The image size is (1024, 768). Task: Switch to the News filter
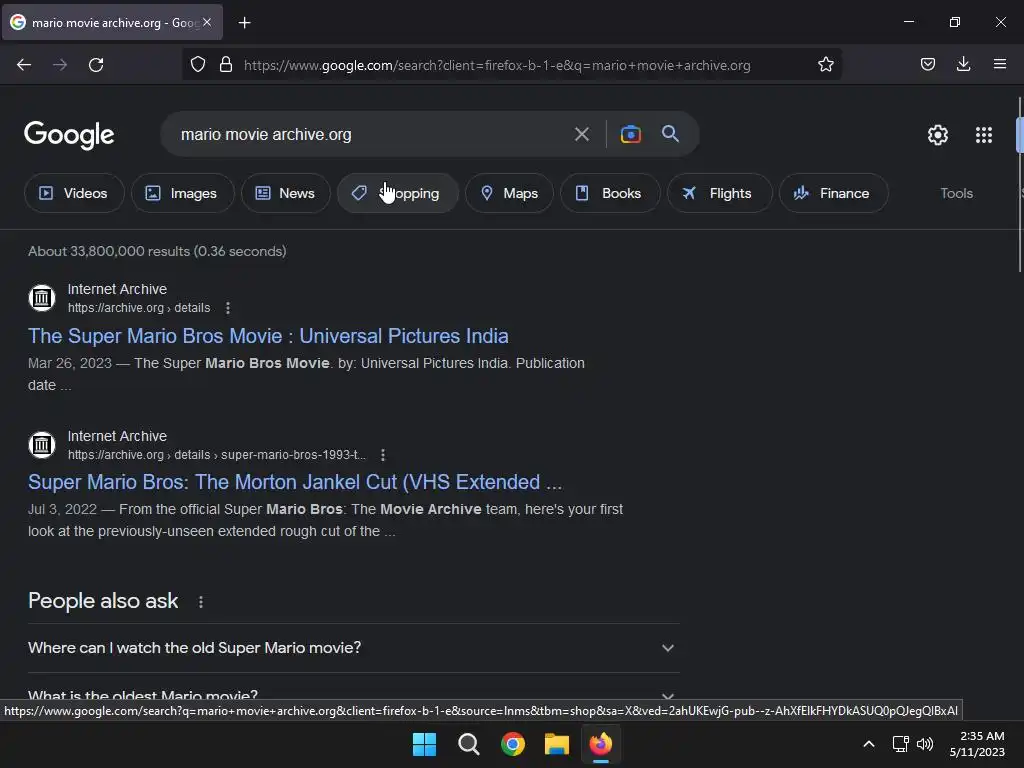[285, 193]
